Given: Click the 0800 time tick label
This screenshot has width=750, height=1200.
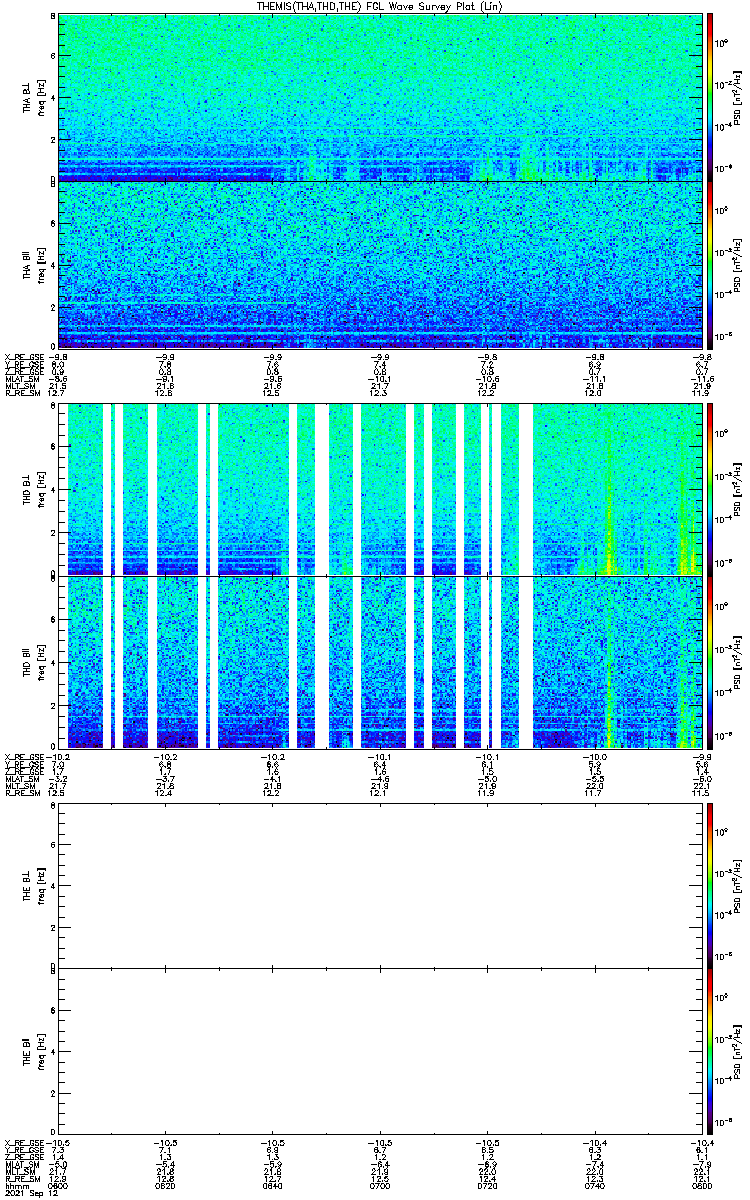Looking at the screenshot, I should coord(703,1185).
